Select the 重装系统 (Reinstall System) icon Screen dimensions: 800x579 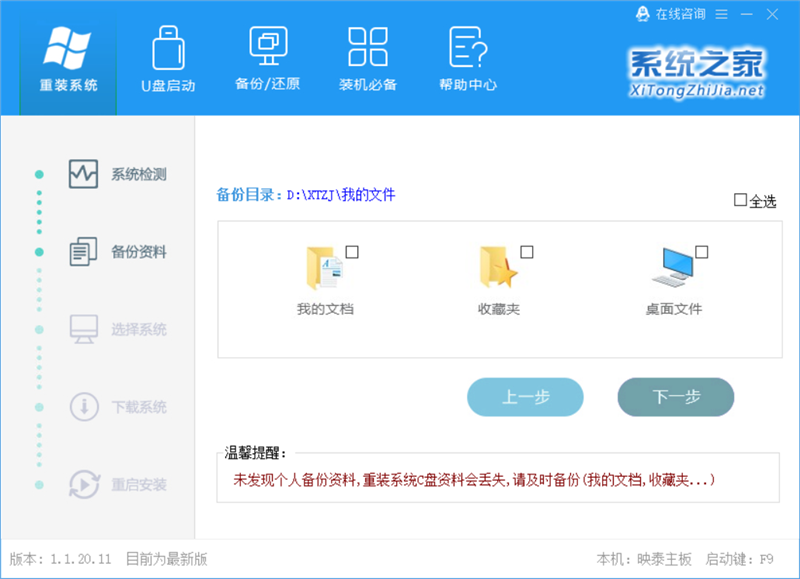[x=66, y=60]
